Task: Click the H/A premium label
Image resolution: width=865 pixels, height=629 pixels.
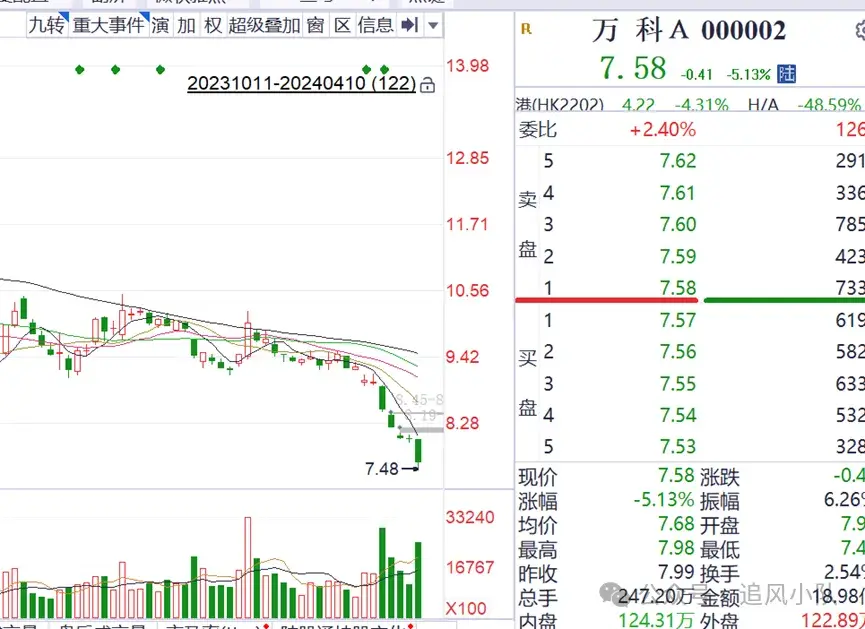Action: [763, 104]
